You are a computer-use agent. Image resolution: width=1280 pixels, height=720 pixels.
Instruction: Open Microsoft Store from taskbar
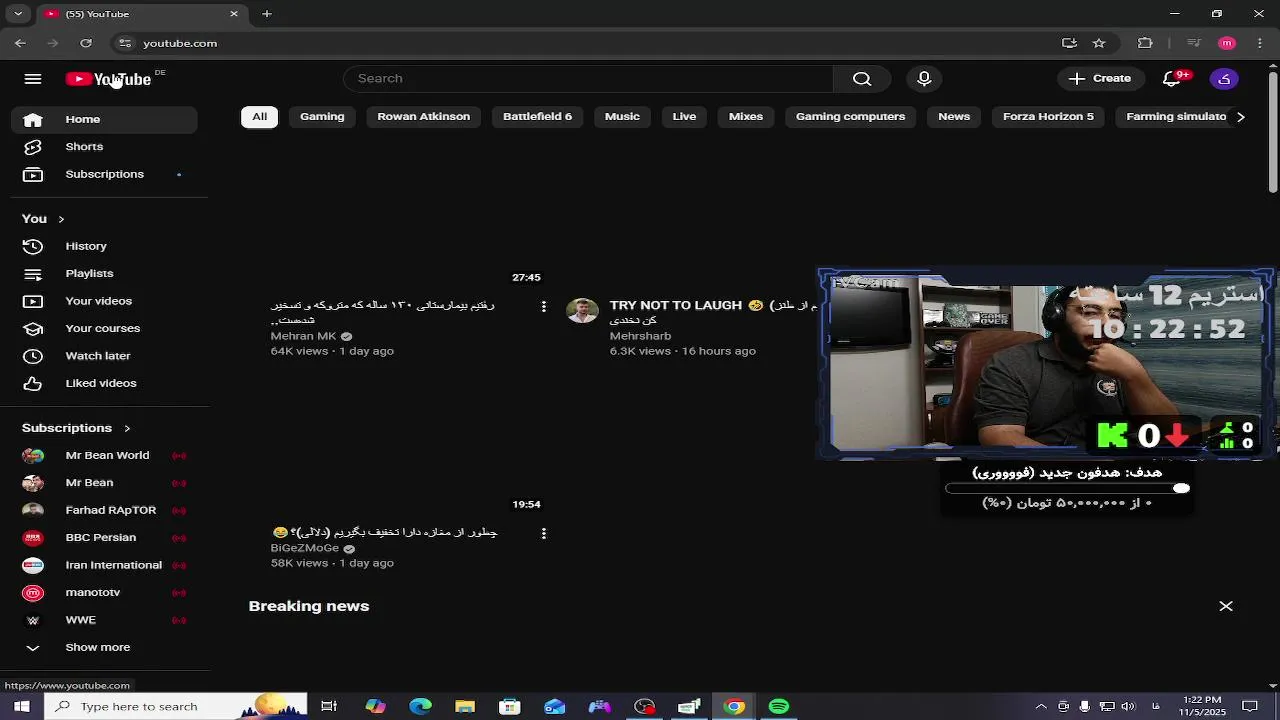coord(509,706)
